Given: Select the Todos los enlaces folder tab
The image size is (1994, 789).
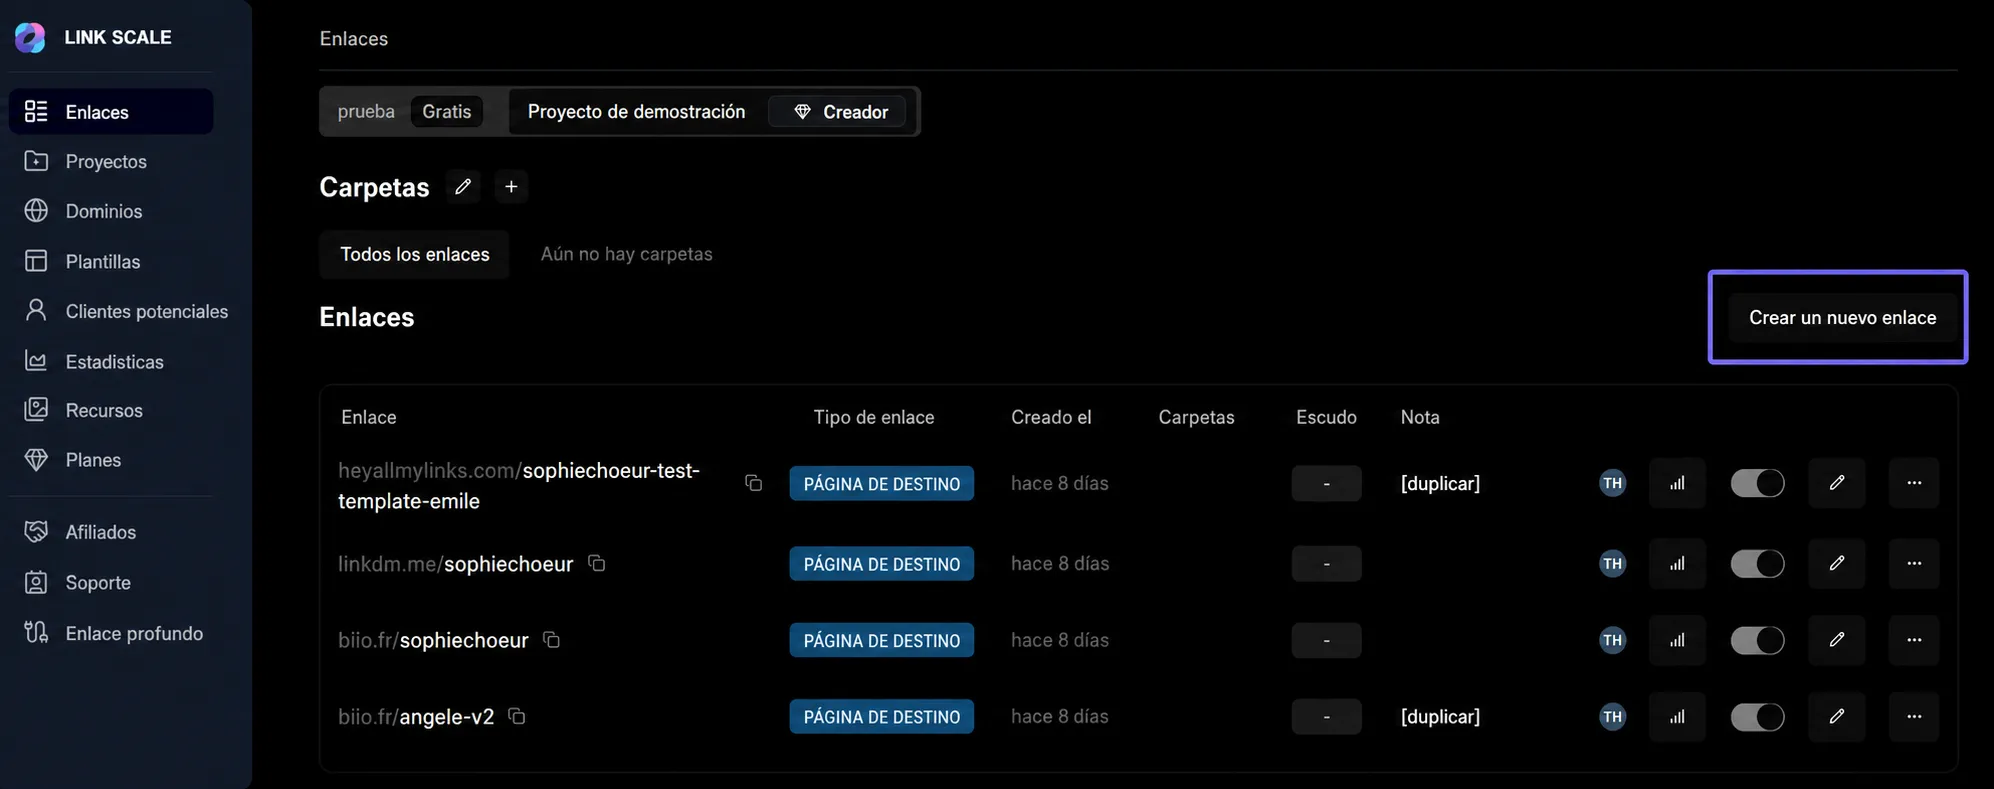Looking at the screenshot, I should [415, 254].
